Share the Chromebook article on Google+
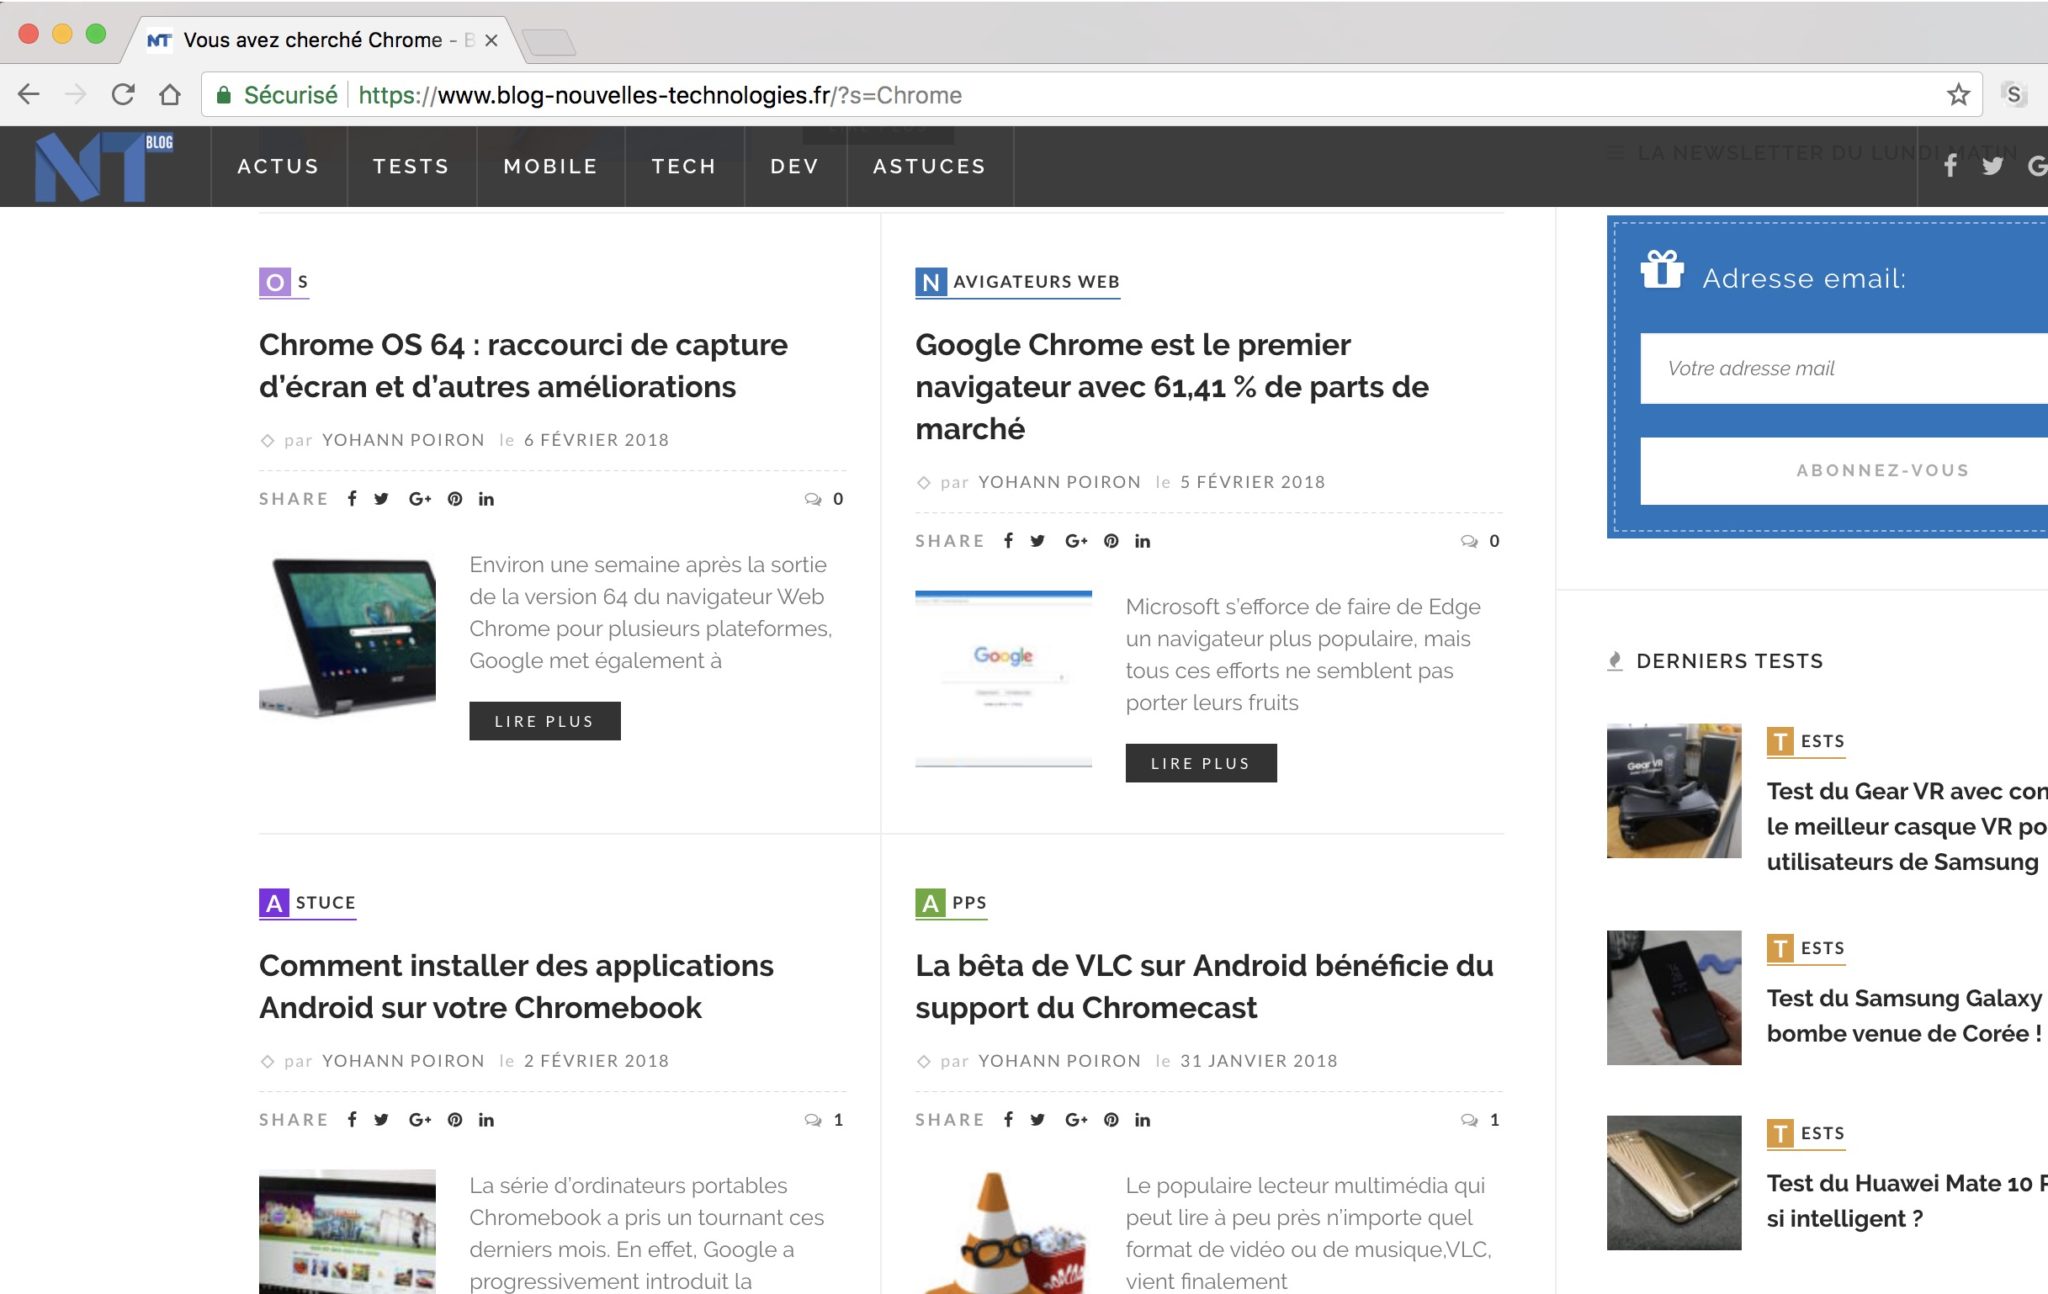Image resolution: width=2048 pixels, height=1294 pixels. pos(419,1120)
